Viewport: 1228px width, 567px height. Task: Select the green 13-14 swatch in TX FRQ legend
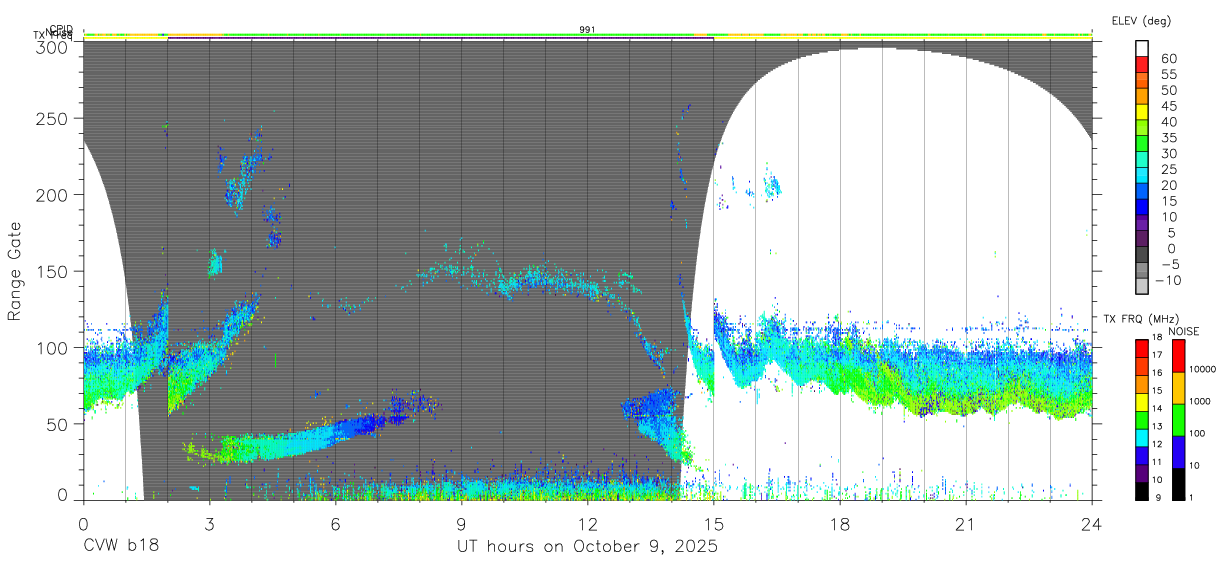click(1141, 420)
